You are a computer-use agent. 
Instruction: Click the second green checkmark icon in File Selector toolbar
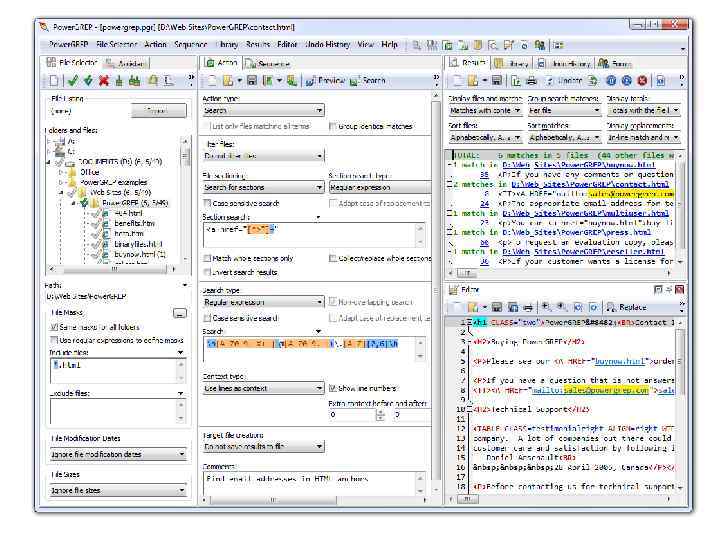tap(88, 81)
